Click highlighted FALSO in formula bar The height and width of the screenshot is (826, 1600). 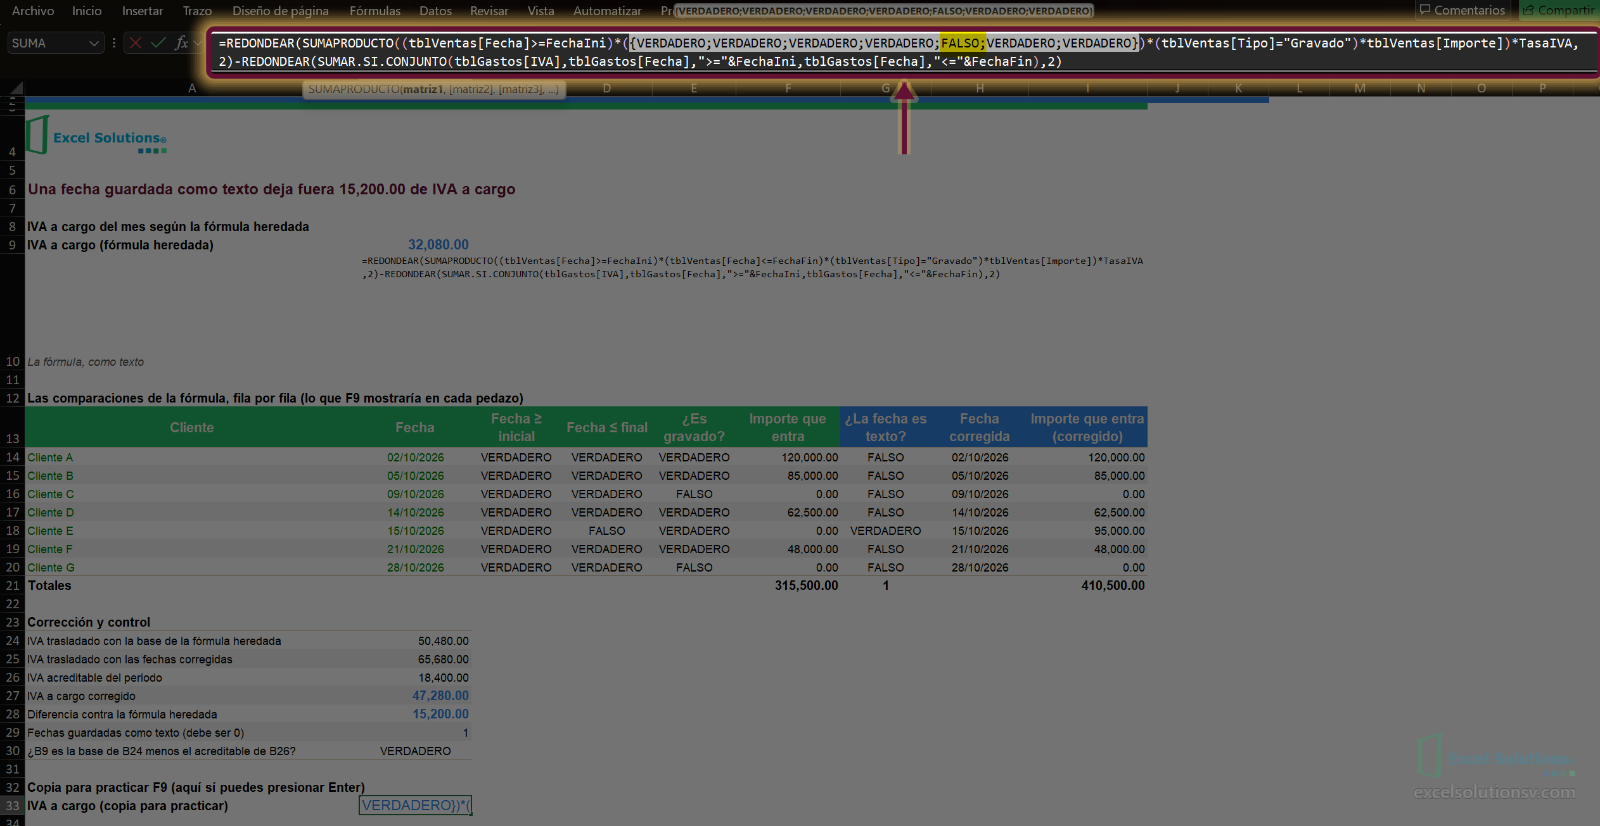pyautogui.click(x=961, y=43)
